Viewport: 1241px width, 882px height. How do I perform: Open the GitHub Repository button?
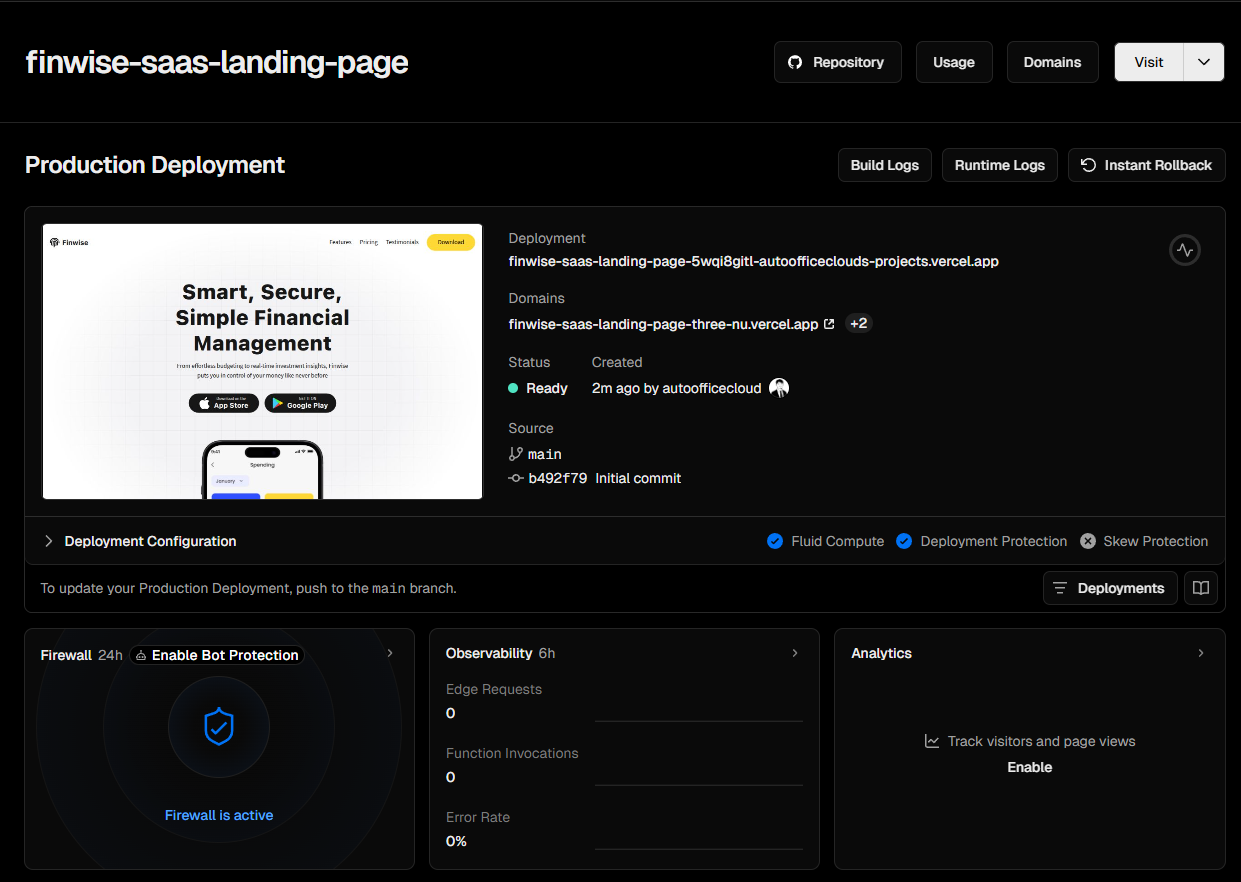[837, 62]
